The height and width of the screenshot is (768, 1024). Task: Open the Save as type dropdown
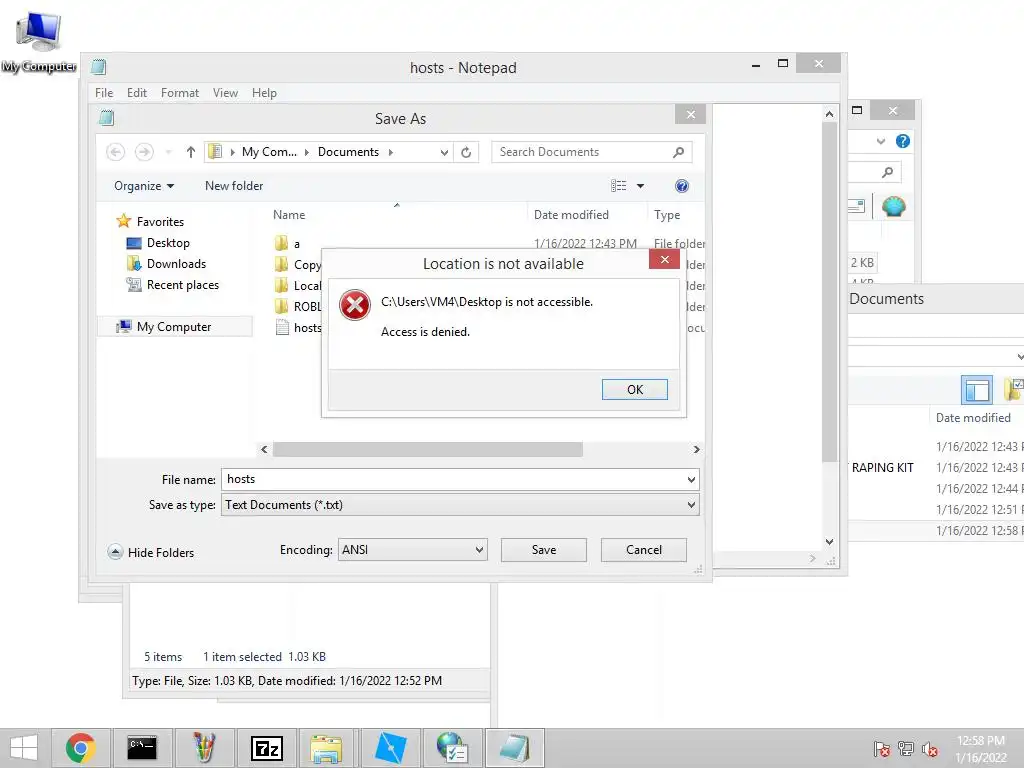[460, 505]
